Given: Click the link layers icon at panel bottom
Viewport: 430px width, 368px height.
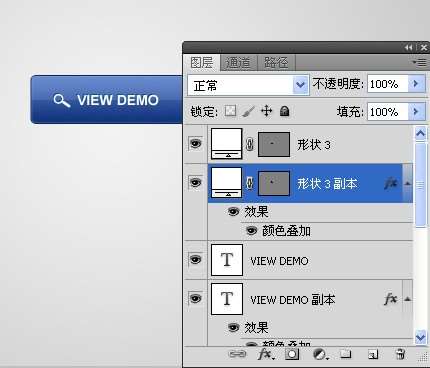Looking at the screenshot, I should [x=237, y=354].
